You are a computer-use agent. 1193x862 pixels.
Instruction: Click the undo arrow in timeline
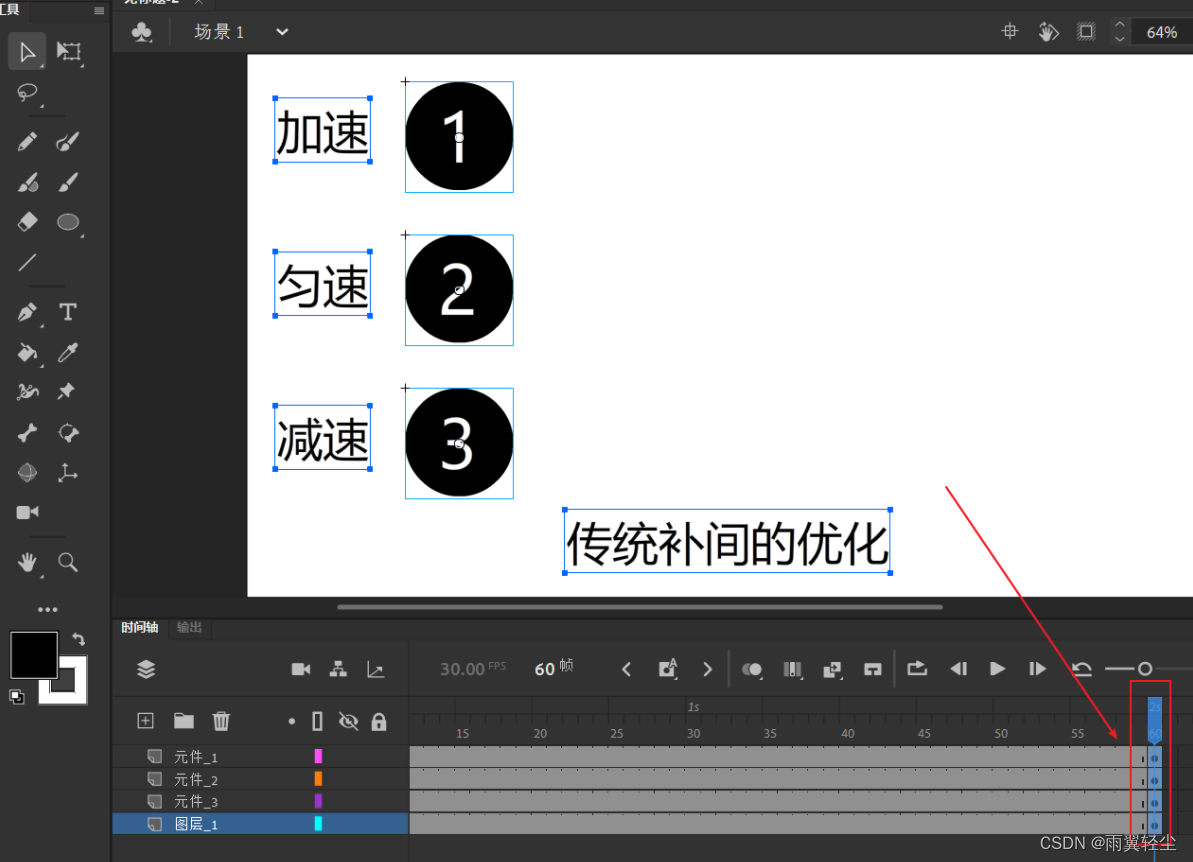pyautogui.click(x=1081, y=669)
